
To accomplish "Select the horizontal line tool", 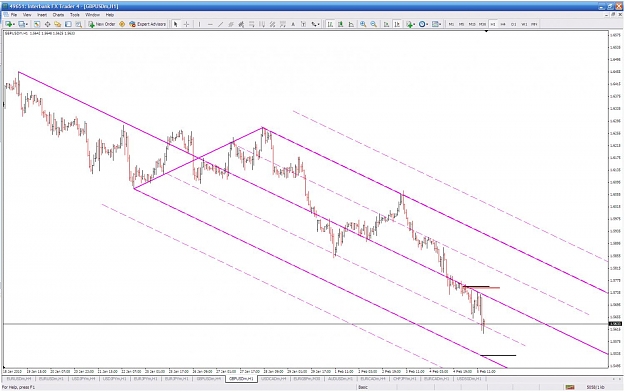I will [x=210, y=24].
